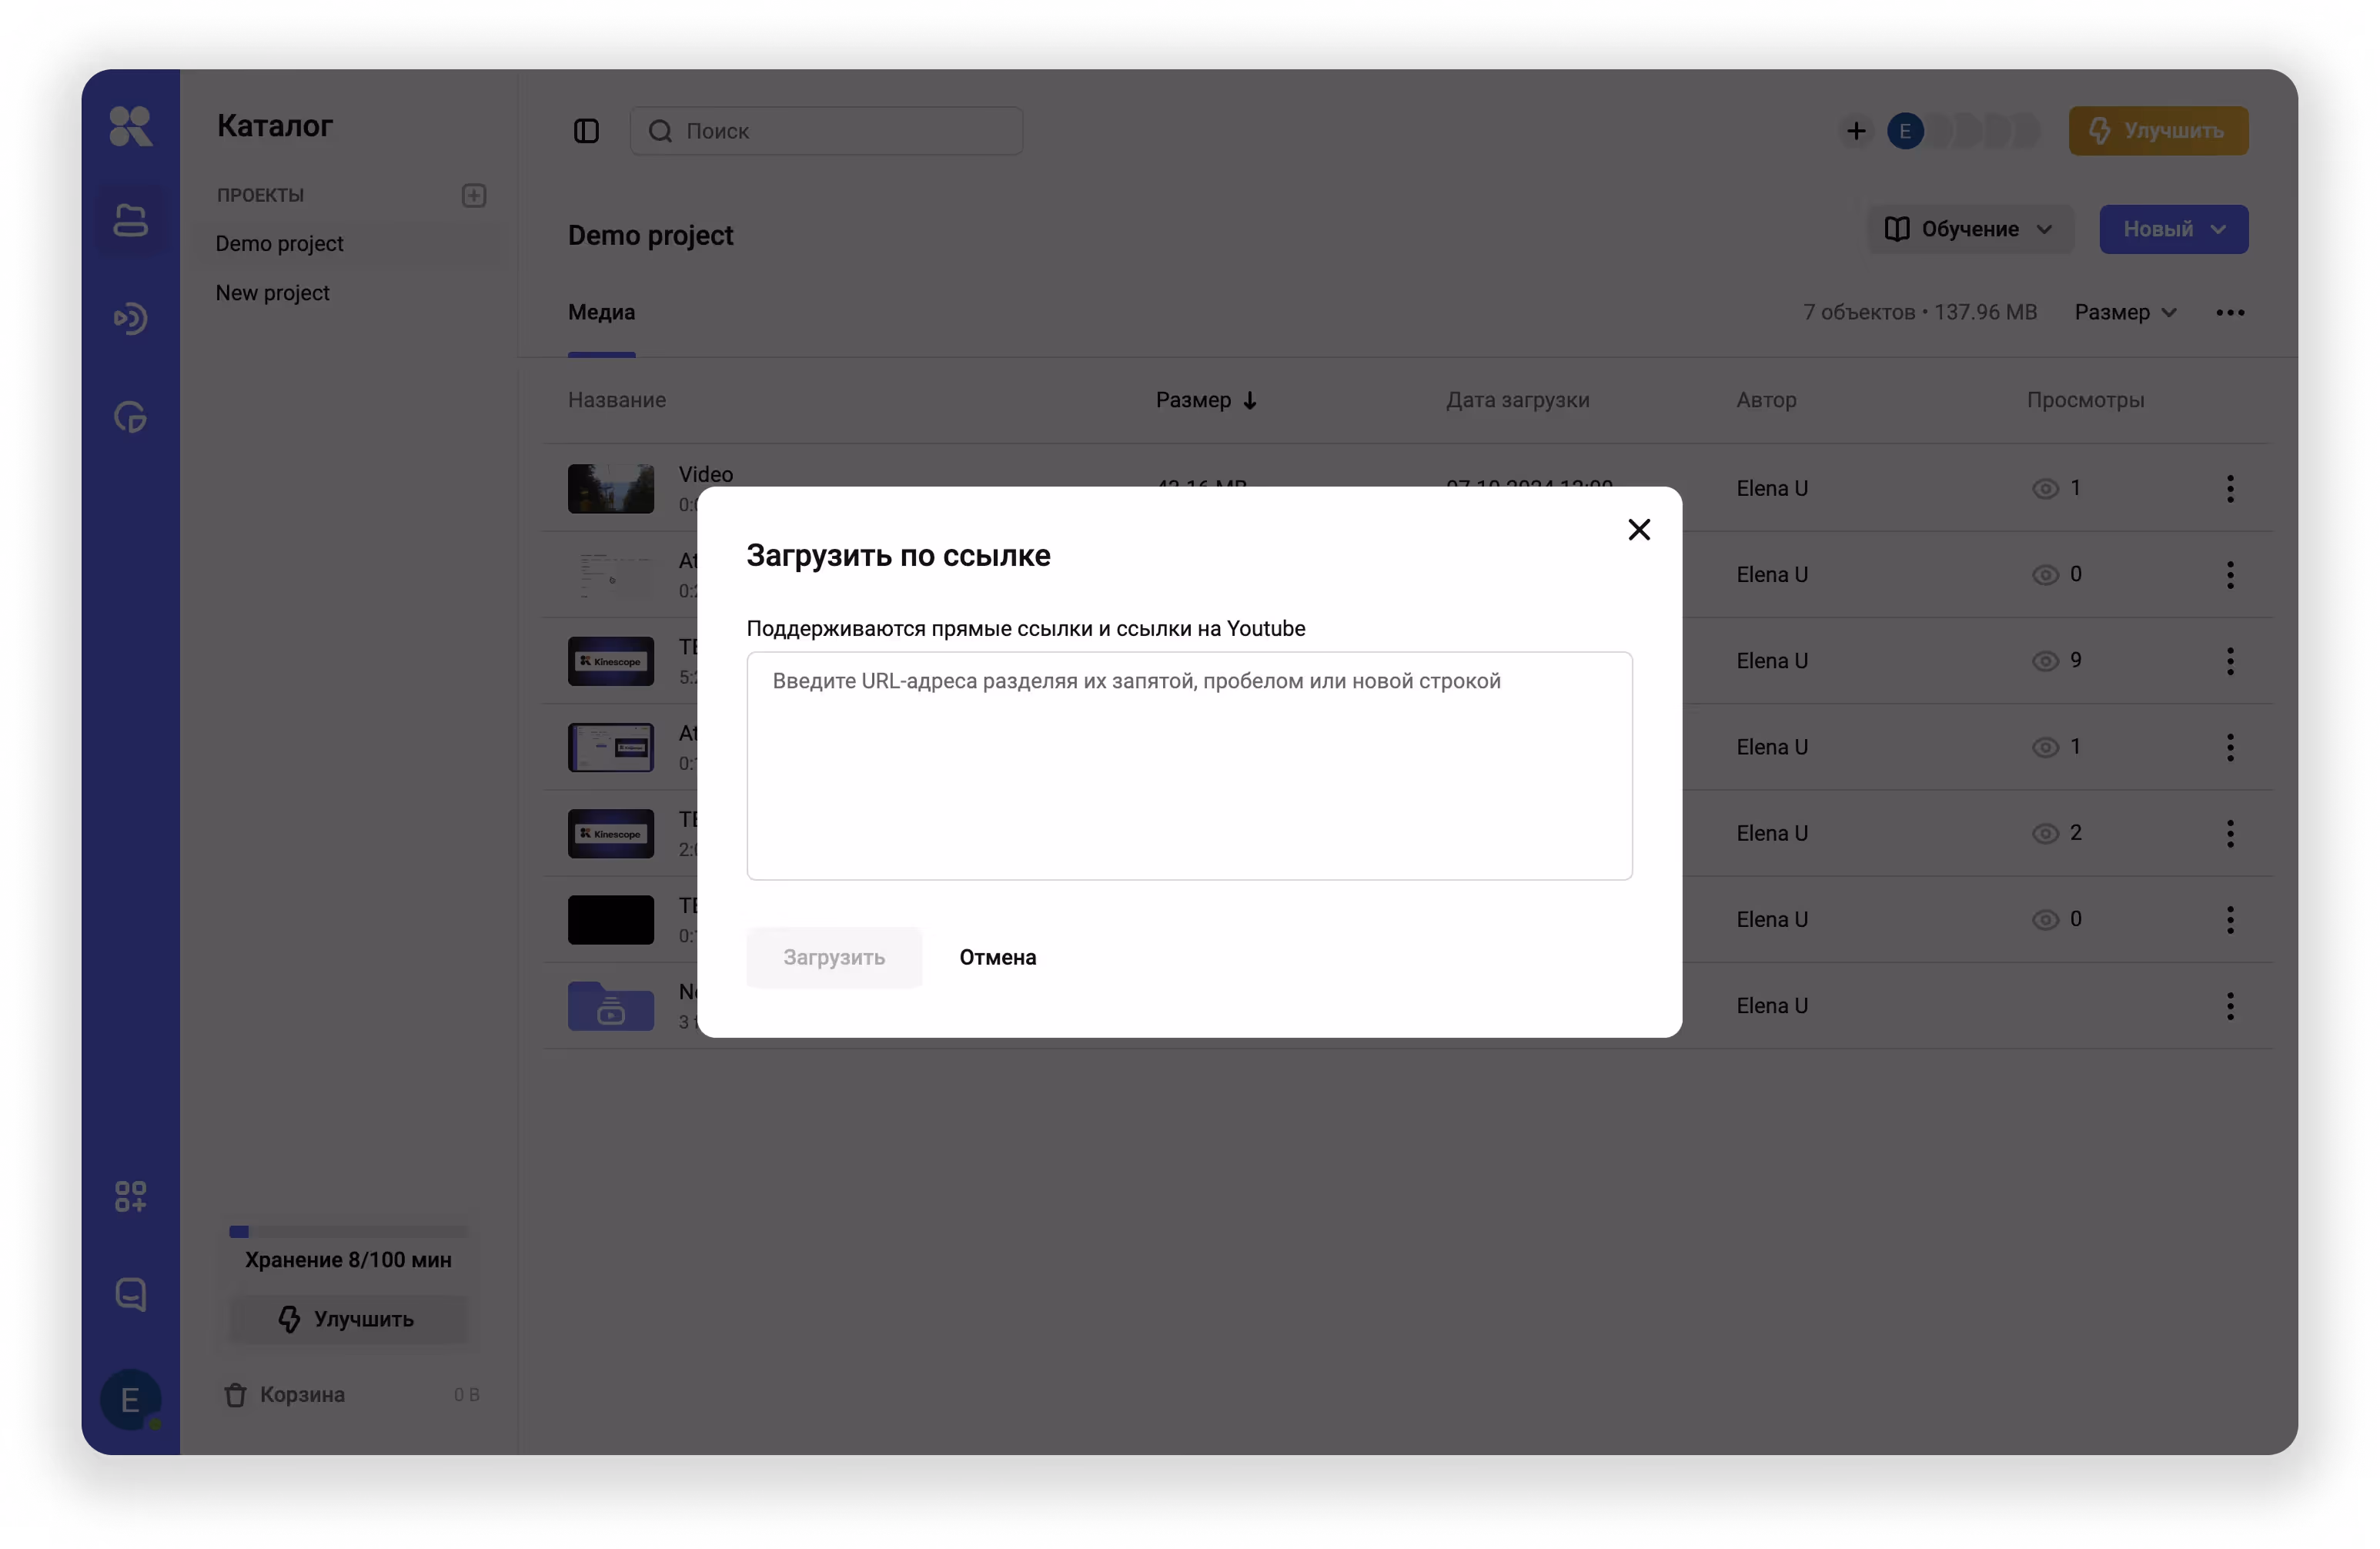Close the upload-by-link dialog
The width and height of the screenshot is (2380, 1549).
point(1638,529)
